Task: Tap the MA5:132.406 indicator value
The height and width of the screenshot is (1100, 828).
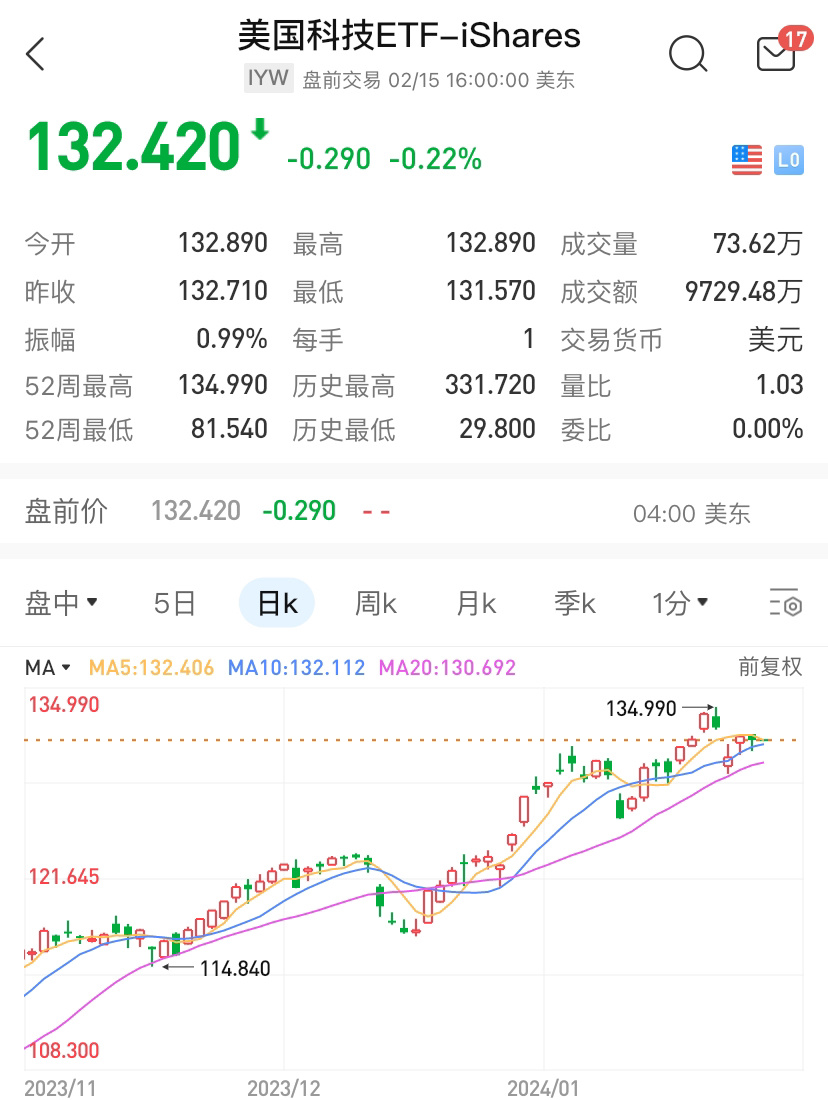Action: (x=151, y=667)
